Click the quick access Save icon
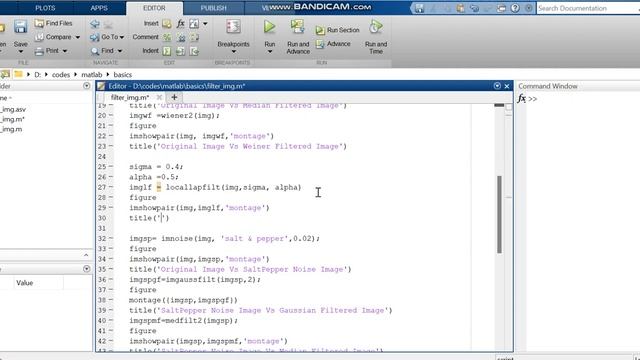The width and height of the screenshot is (640, 360). click(420, 8)
